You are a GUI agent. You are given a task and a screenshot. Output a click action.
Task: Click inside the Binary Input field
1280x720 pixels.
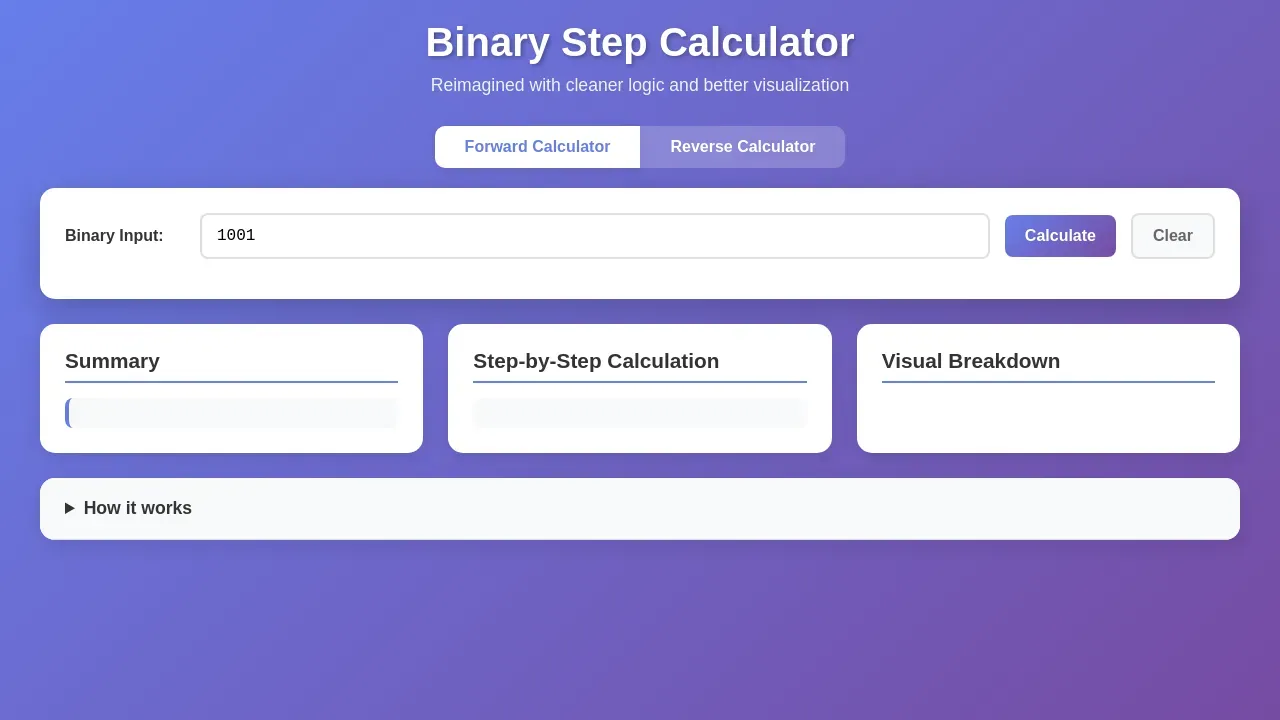594,236
